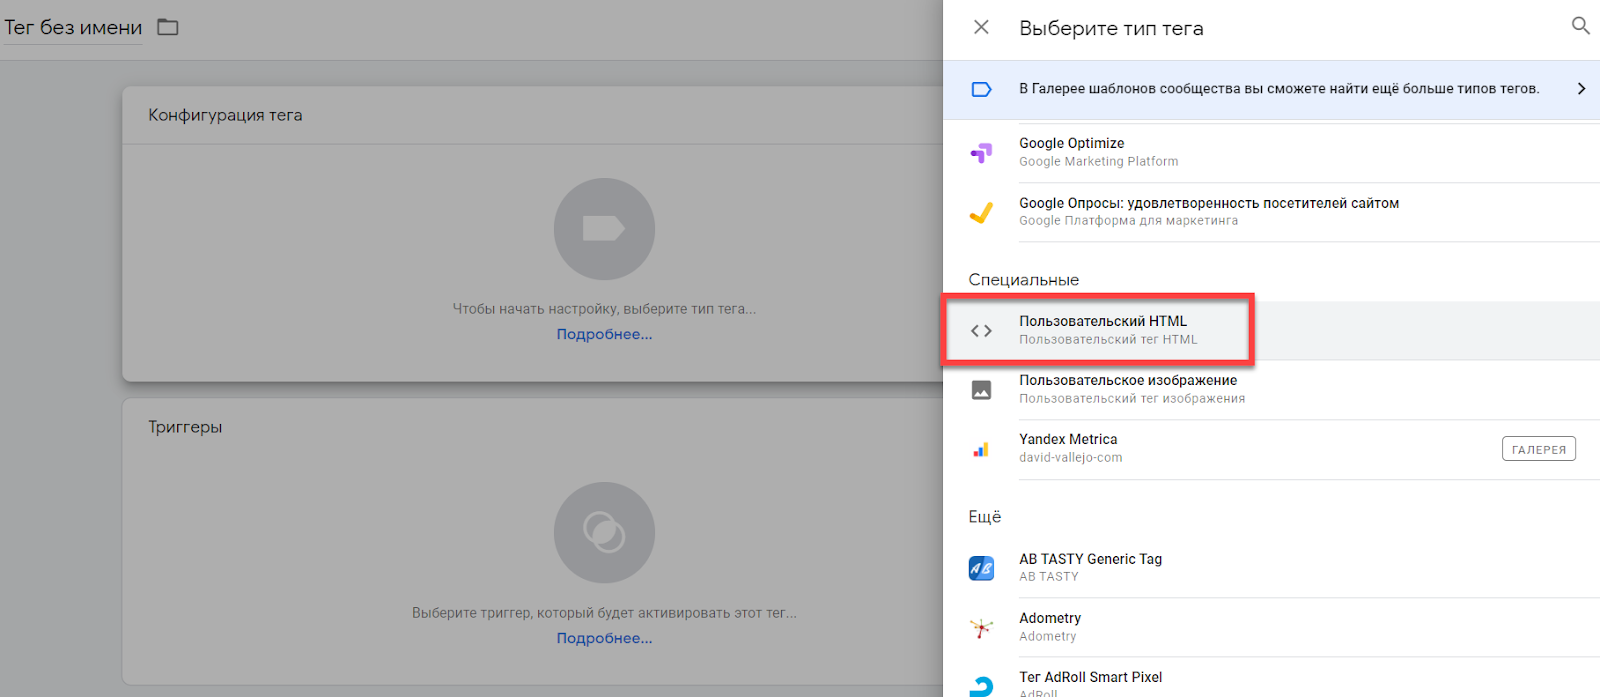
Task: Click the tag configuration placeholder circle icon
Action: point(604,229)
